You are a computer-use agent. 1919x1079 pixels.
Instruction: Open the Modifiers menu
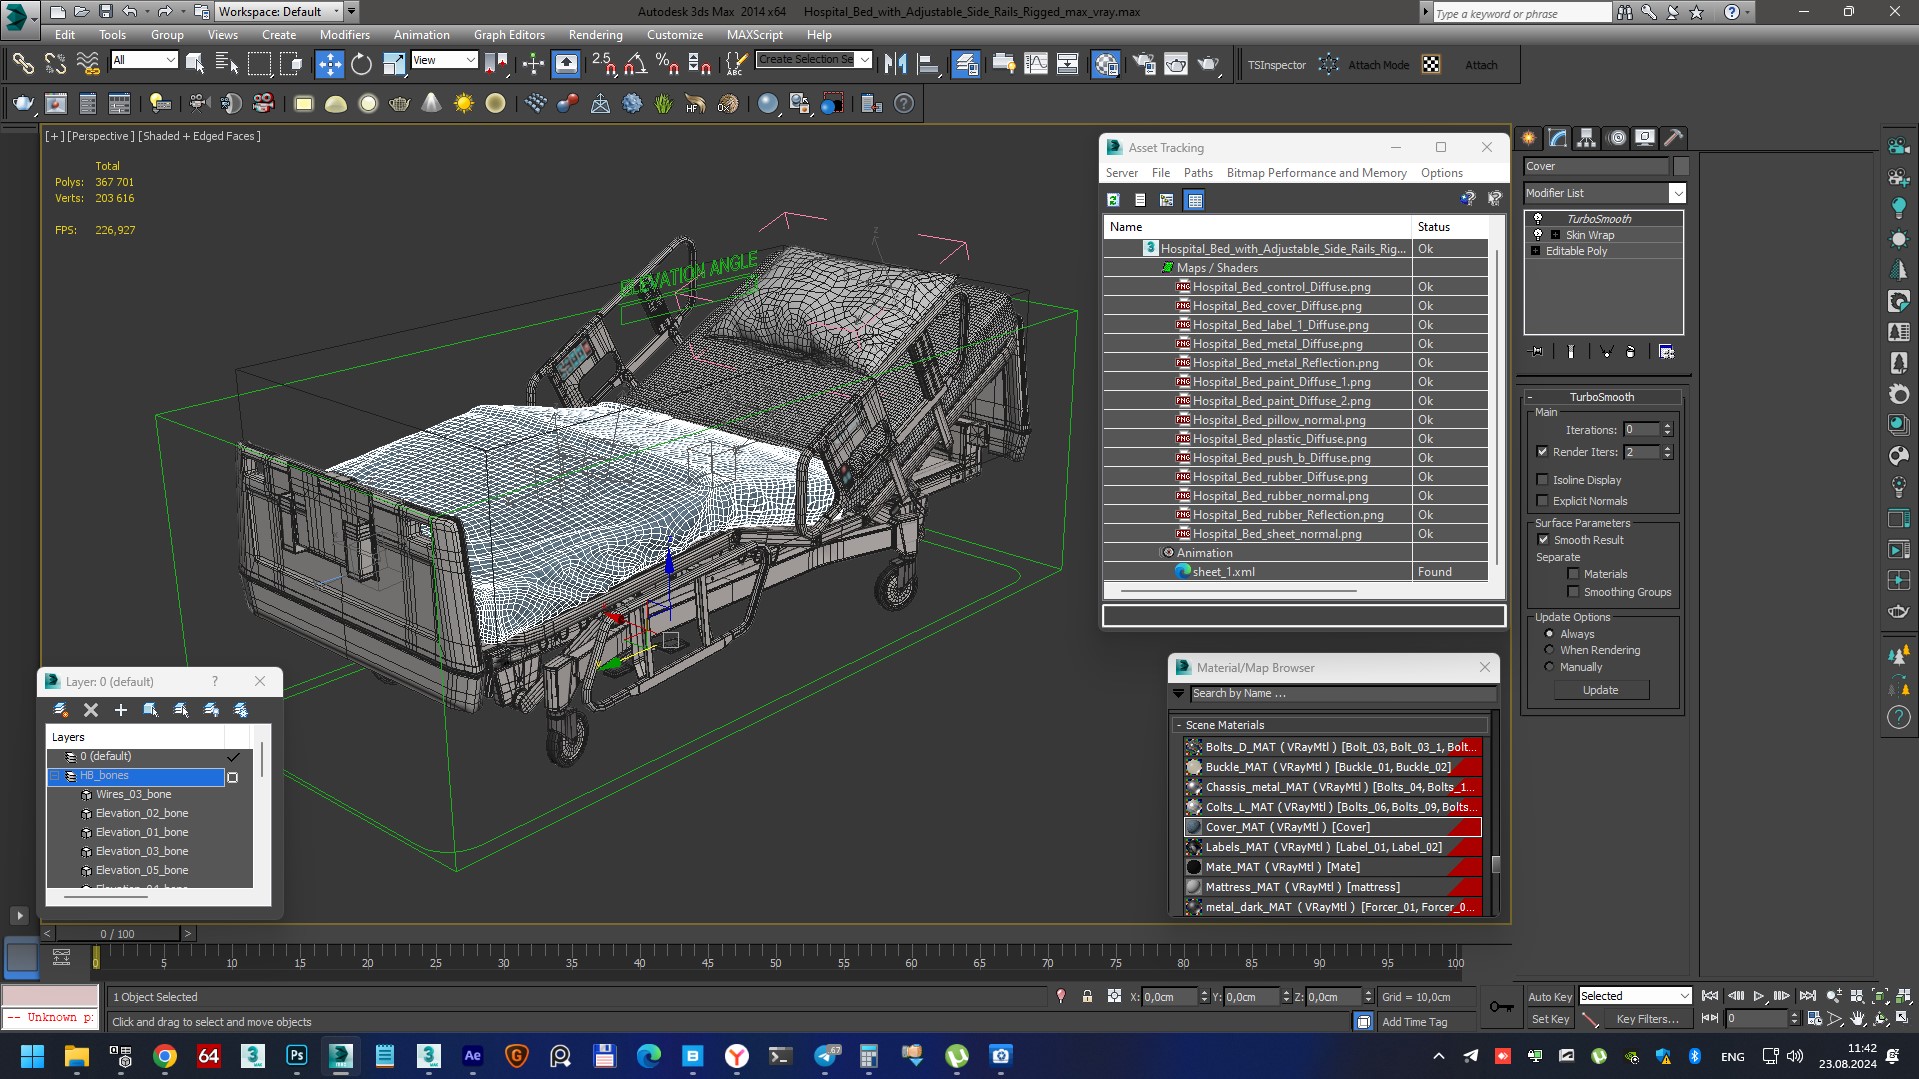pyautogui.click(x=345, y=34)
